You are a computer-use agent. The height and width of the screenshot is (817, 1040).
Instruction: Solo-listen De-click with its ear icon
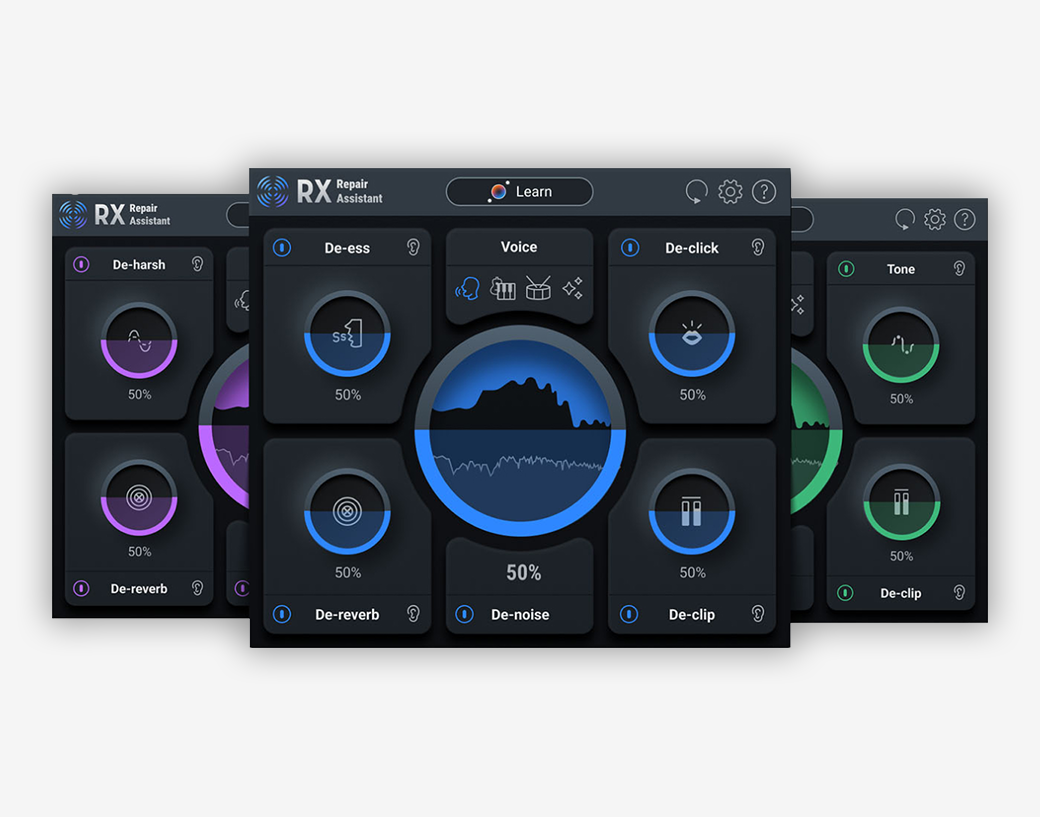pyautogui.click(x=758, y=247)
